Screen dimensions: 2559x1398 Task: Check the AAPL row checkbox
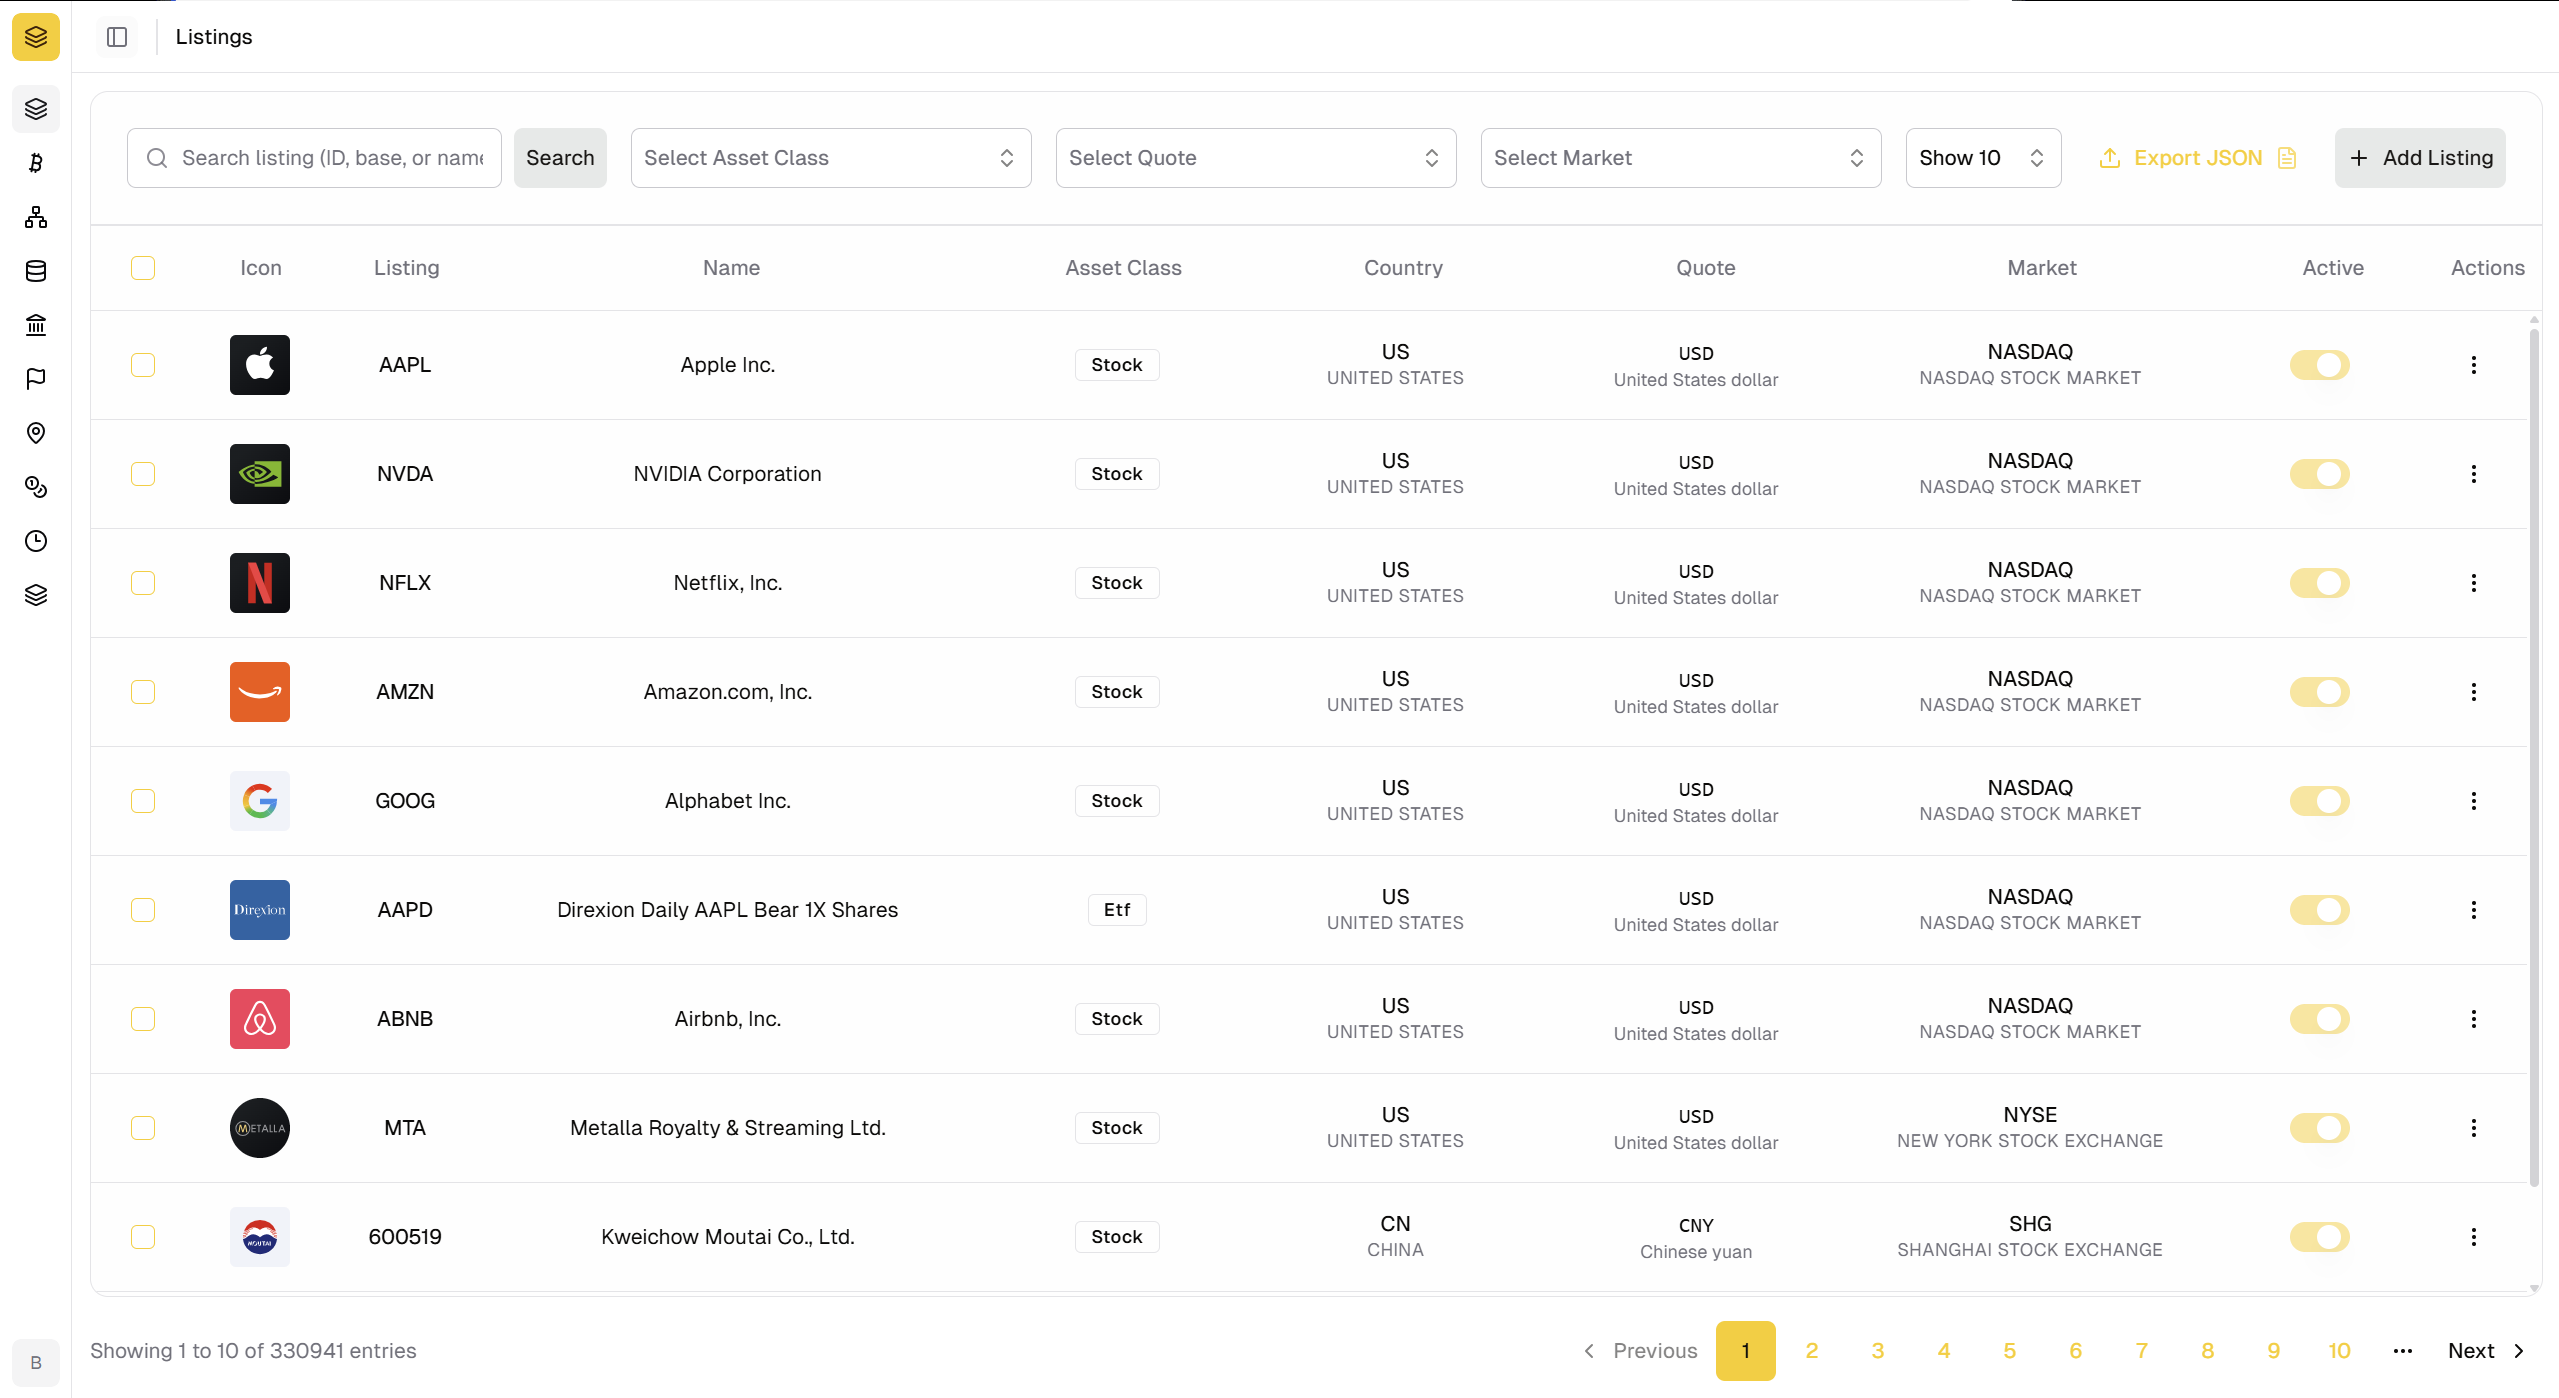tap(143, 365)
